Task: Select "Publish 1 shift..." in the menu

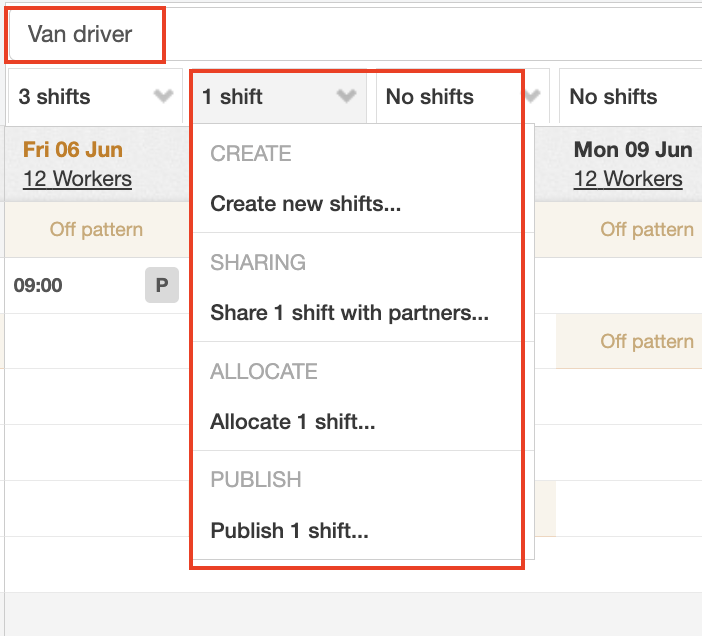Action: coord(289,531)
